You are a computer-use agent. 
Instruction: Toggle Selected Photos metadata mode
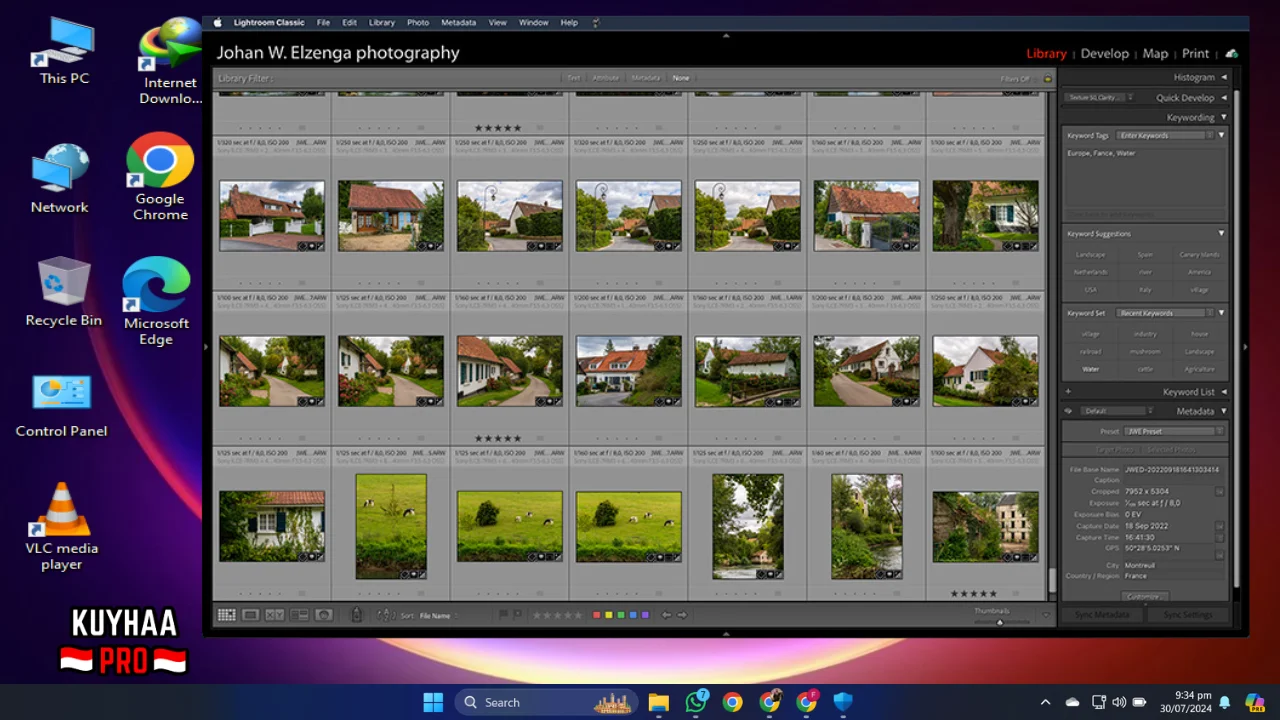click(1171, 450)
